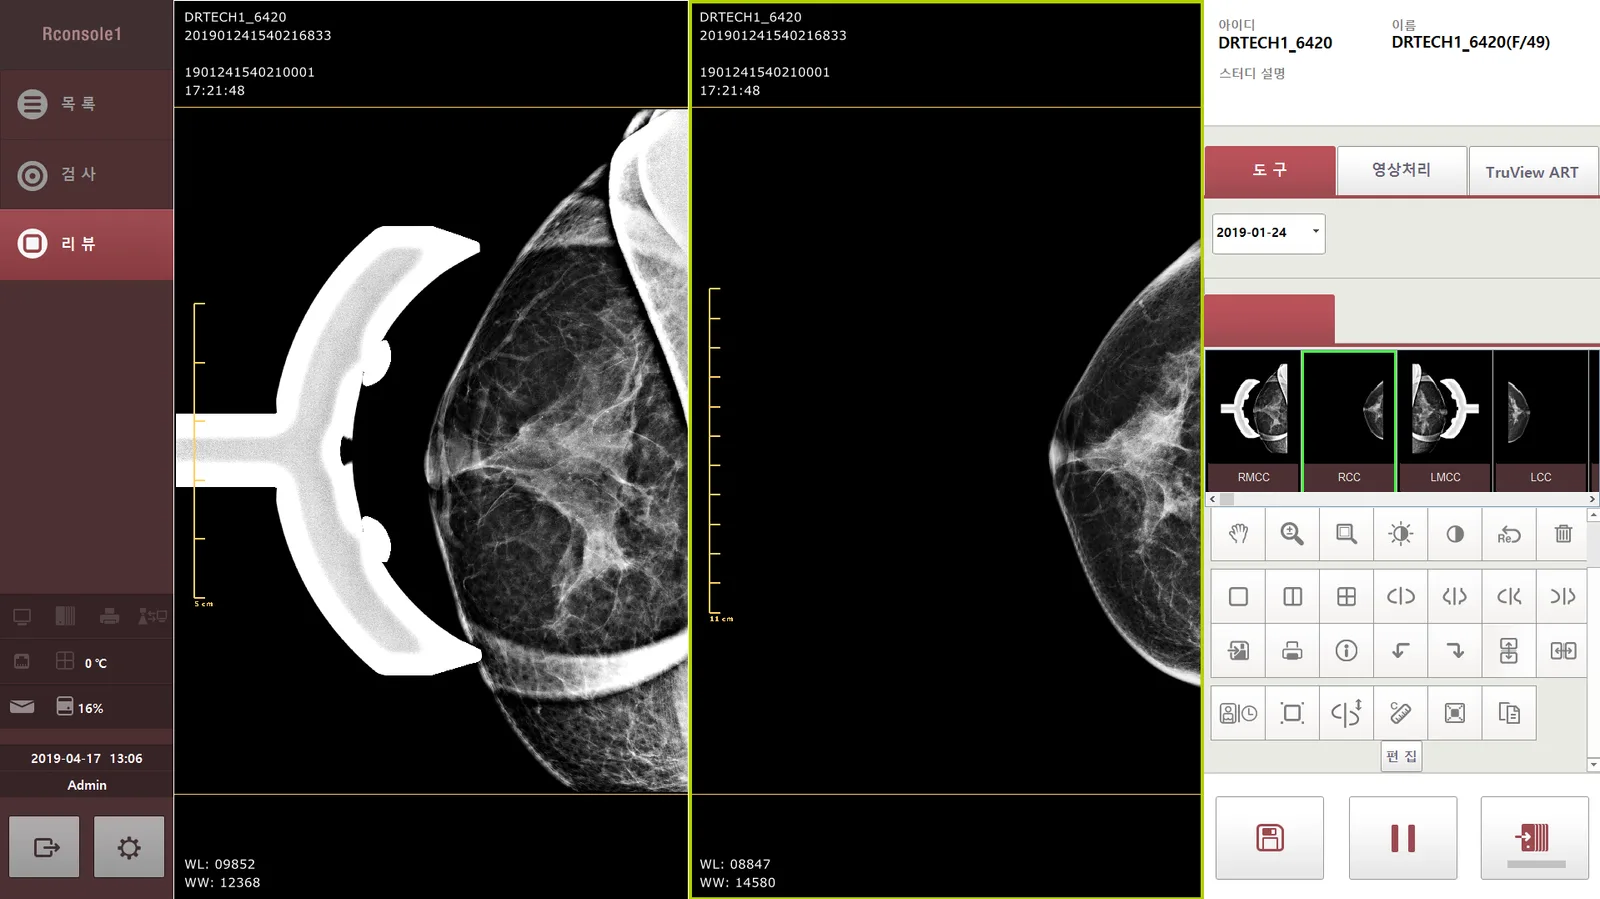The image size is (1600, 899).
Task: Select the LMCC thumbnail
Action: click(1445, 421)
